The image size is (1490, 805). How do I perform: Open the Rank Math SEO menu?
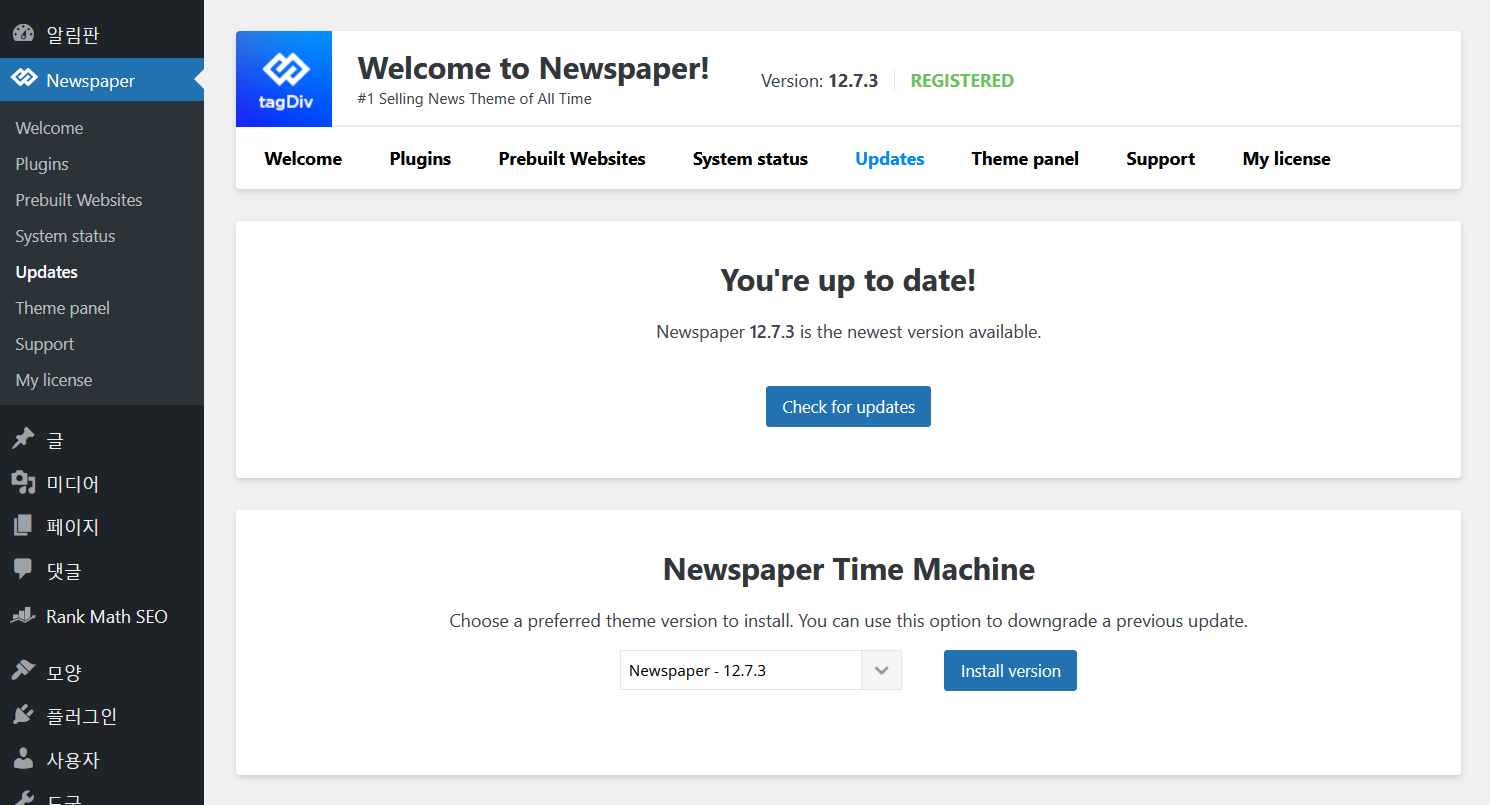click(102, 616)
